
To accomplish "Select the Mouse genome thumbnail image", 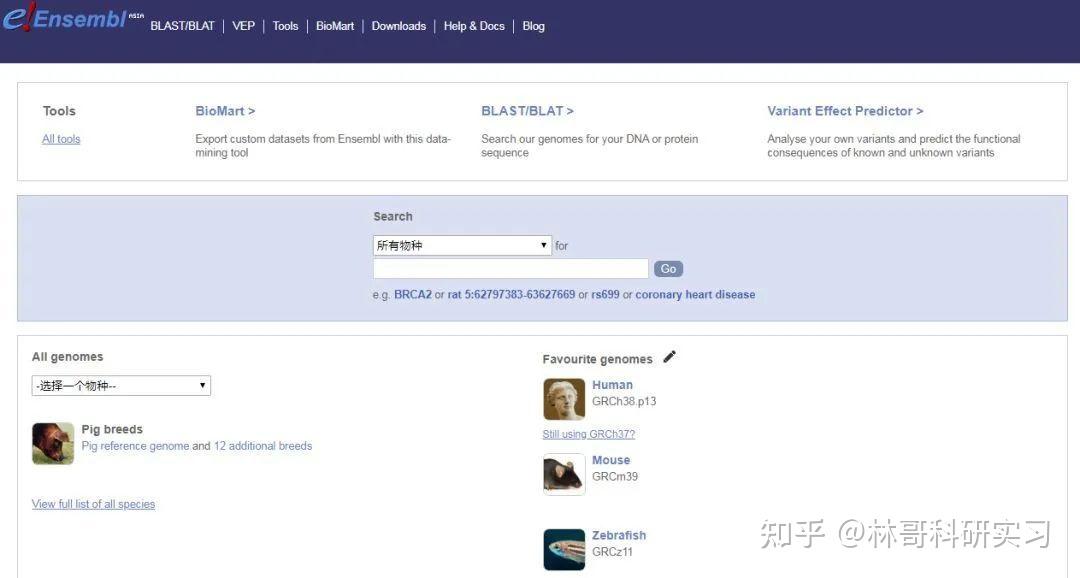I will click(x=563, y=474).
